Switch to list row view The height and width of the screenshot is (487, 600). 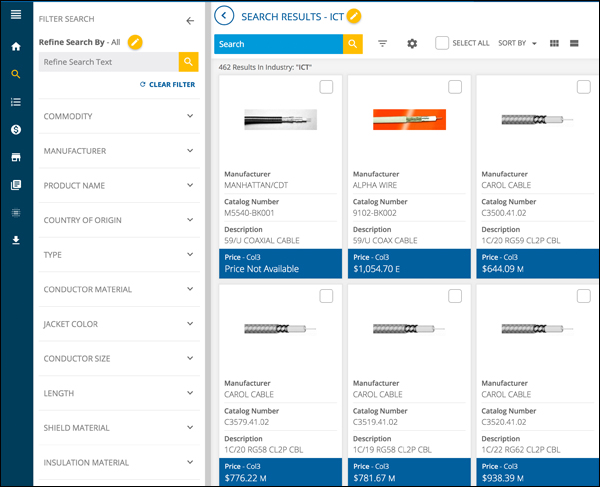[x=574, y=43]
